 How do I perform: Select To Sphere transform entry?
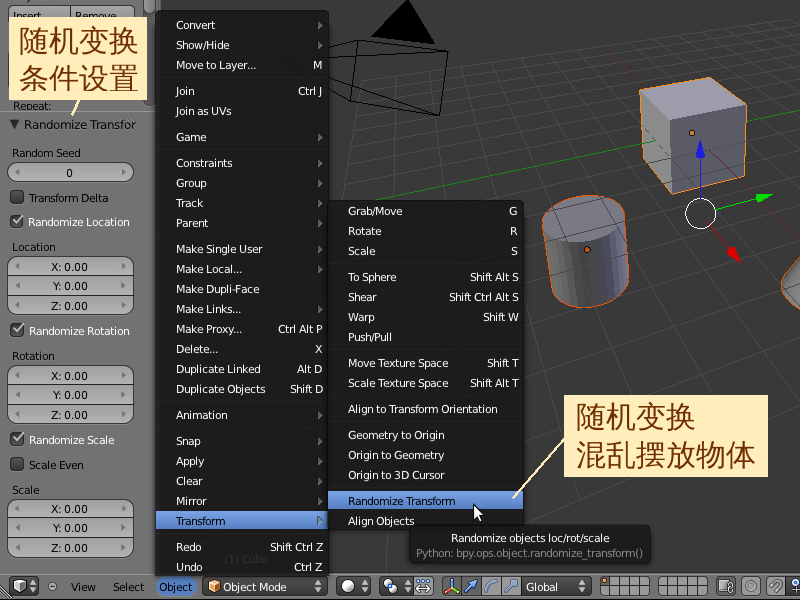426,277
